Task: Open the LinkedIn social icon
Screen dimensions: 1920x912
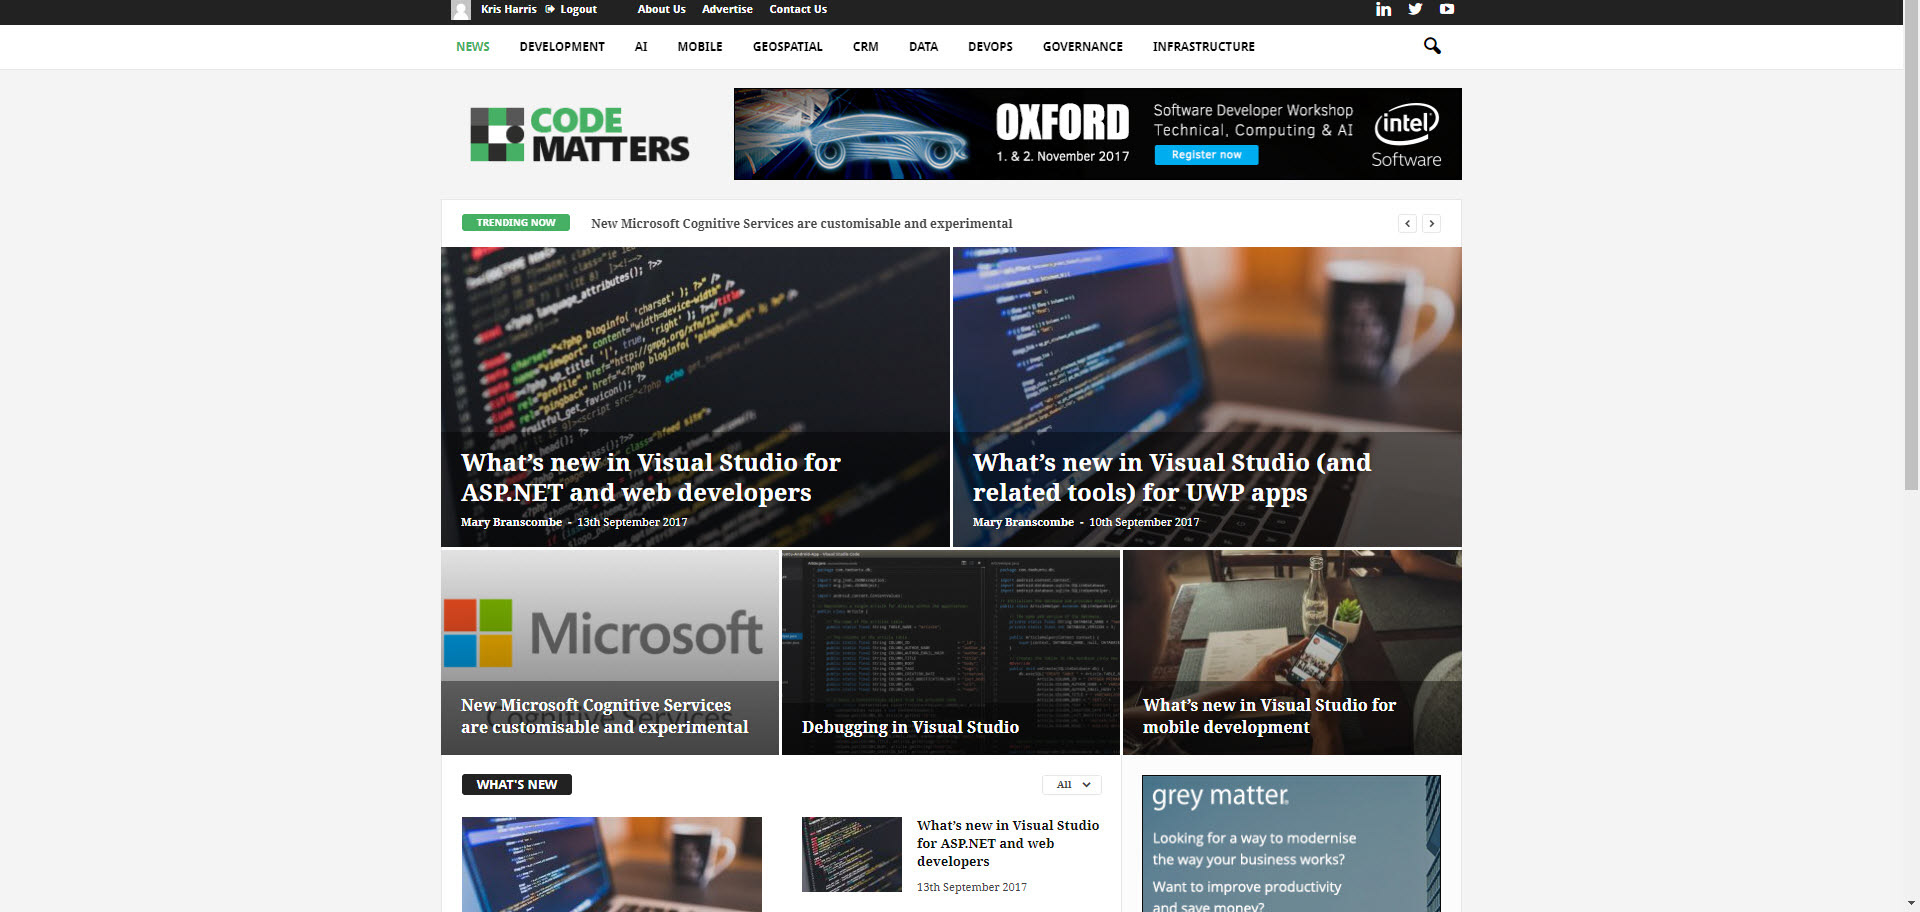Action: pos(1383,9)
